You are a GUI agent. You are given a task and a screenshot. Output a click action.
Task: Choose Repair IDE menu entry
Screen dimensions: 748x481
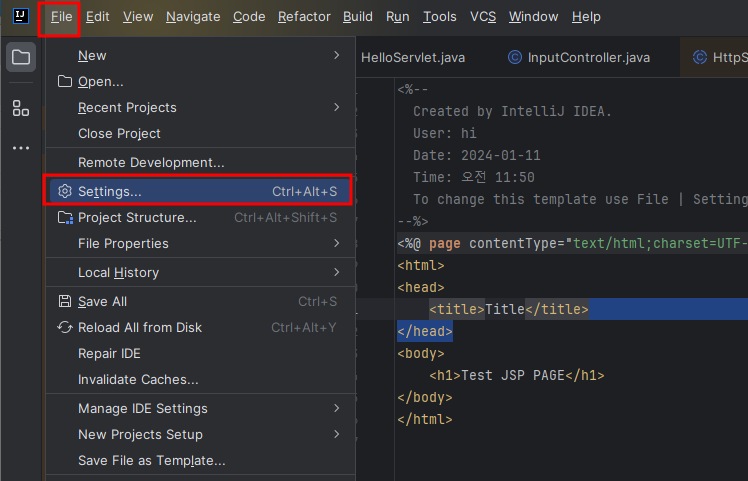200,354
